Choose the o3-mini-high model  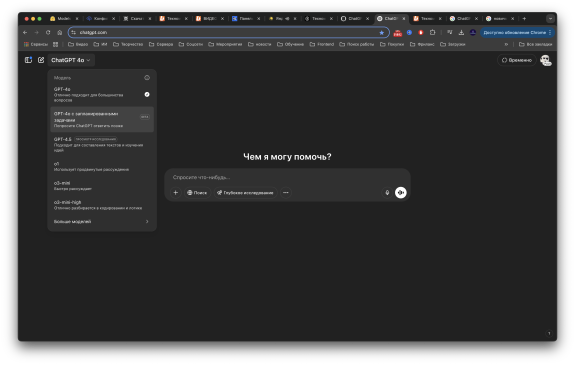pos(102,205)
